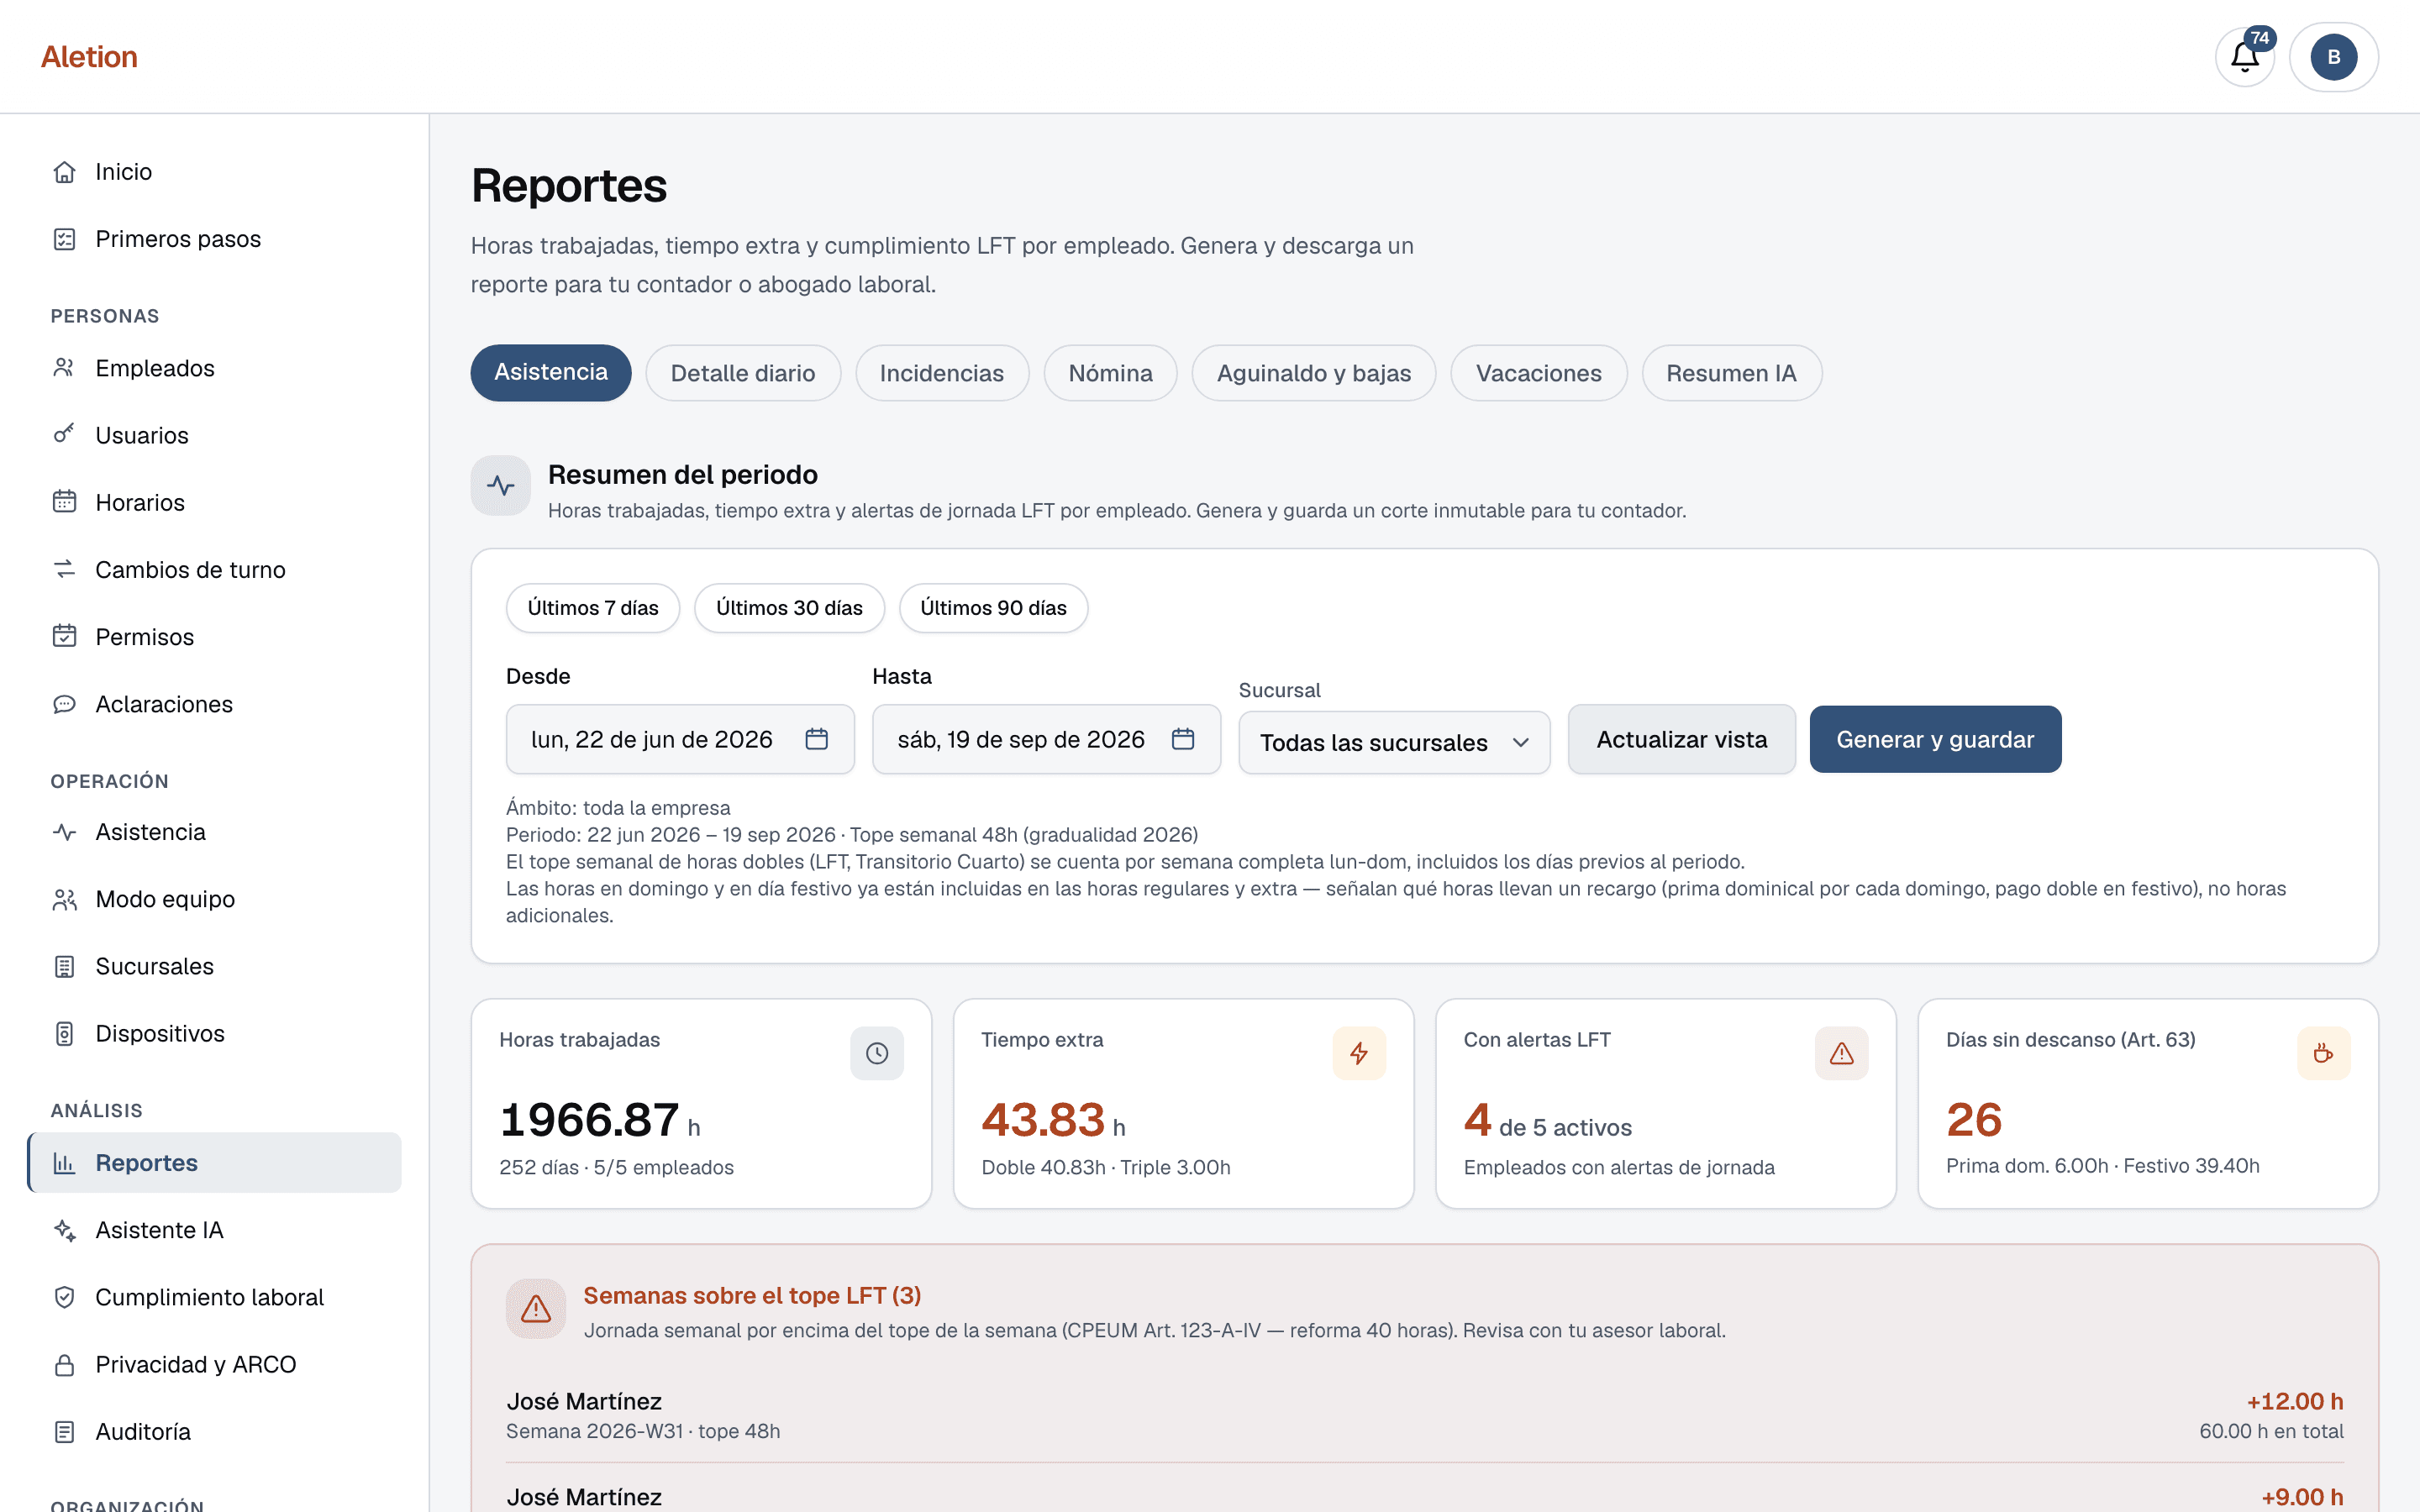2420x1512 pixels.
Task: Click the Aletion logo
Action: (89, 57)
